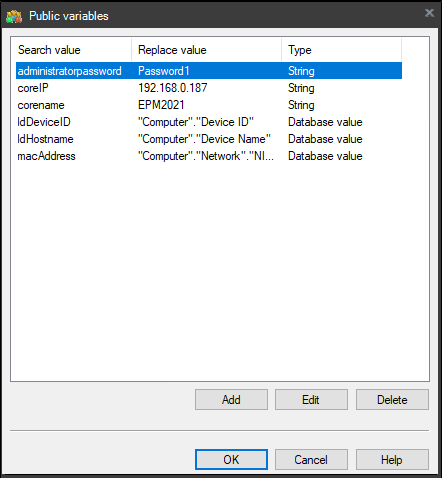The height and width of the screenshot is (478, 442).
Task: Click the String type of coreIP row
Action: (301, 88)
